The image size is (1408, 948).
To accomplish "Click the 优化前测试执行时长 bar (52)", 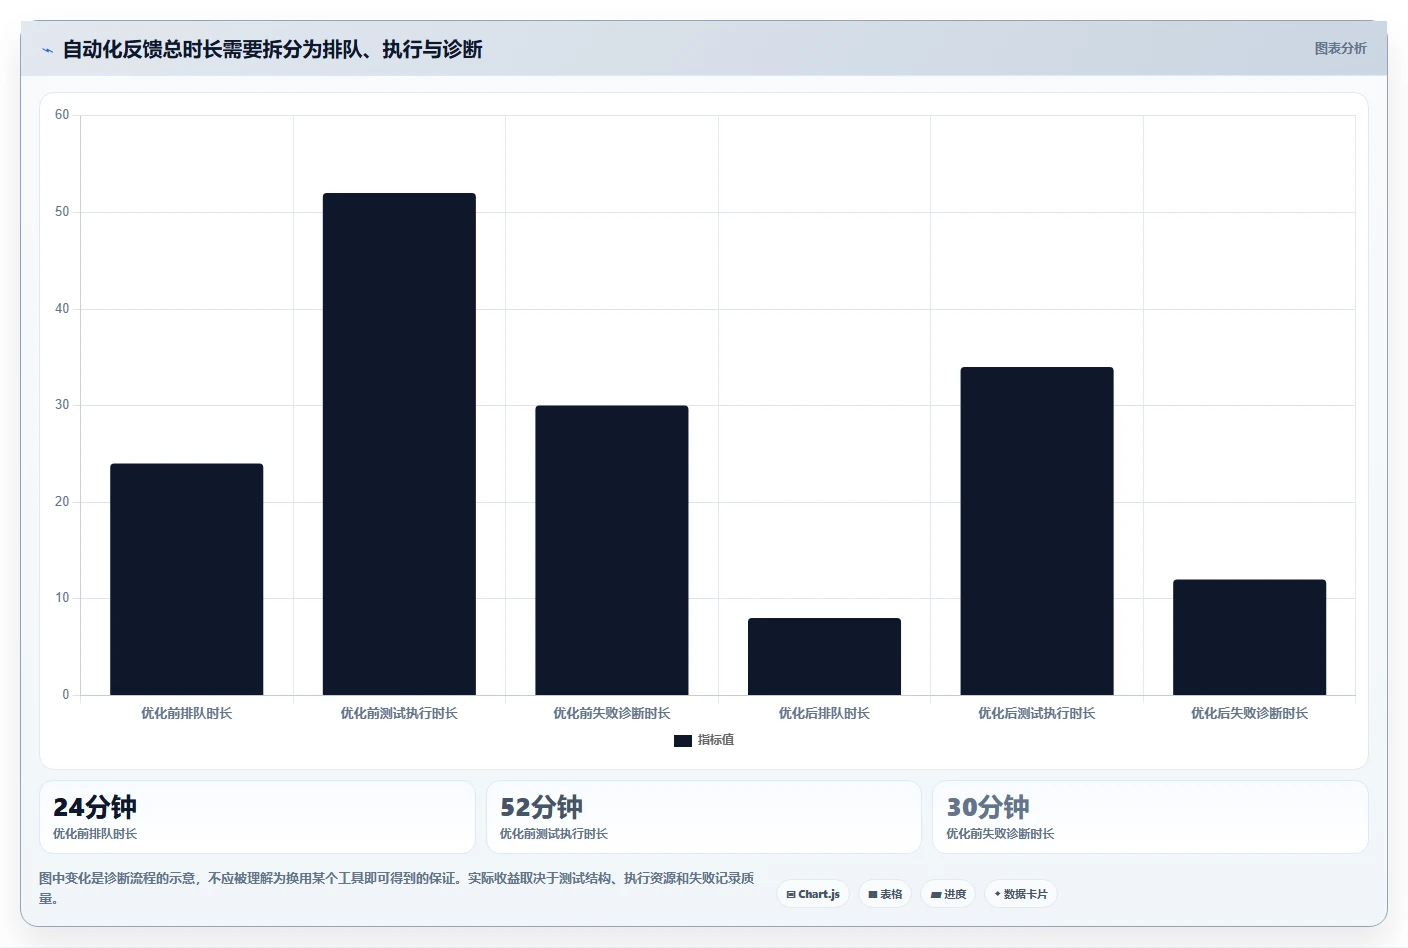I will (399, 444).
